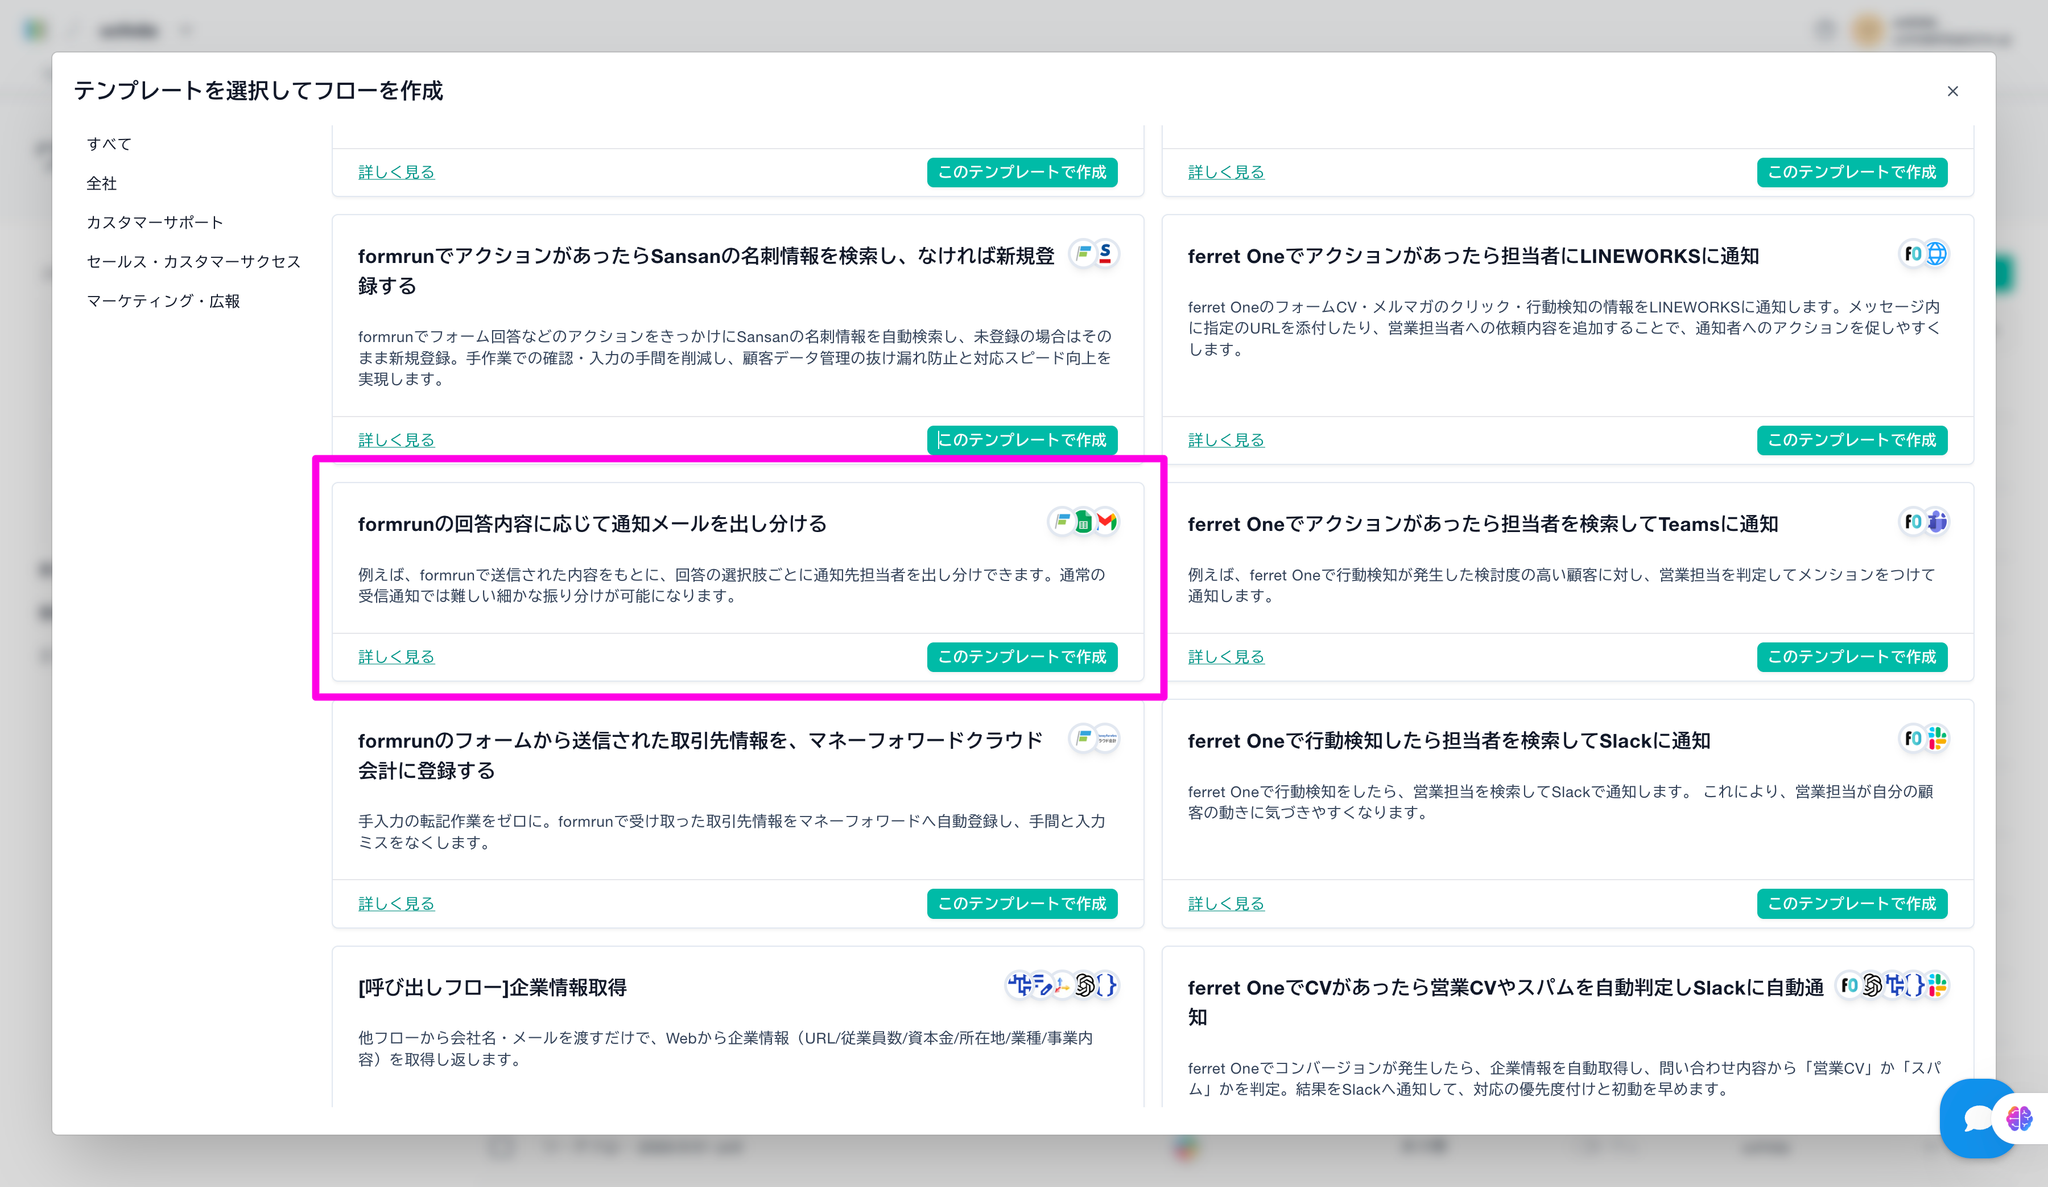The height and width of the screenshot is (1187, 2048).
Task: Create flow from formrun notification mail template
Action: tap(1021, 657)
